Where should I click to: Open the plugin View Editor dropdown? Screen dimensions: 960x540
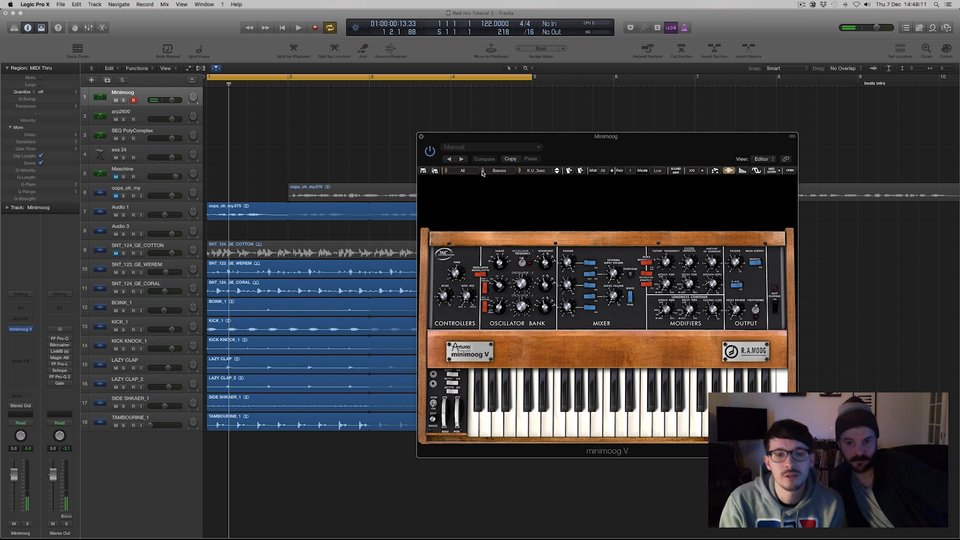[765, 159]
